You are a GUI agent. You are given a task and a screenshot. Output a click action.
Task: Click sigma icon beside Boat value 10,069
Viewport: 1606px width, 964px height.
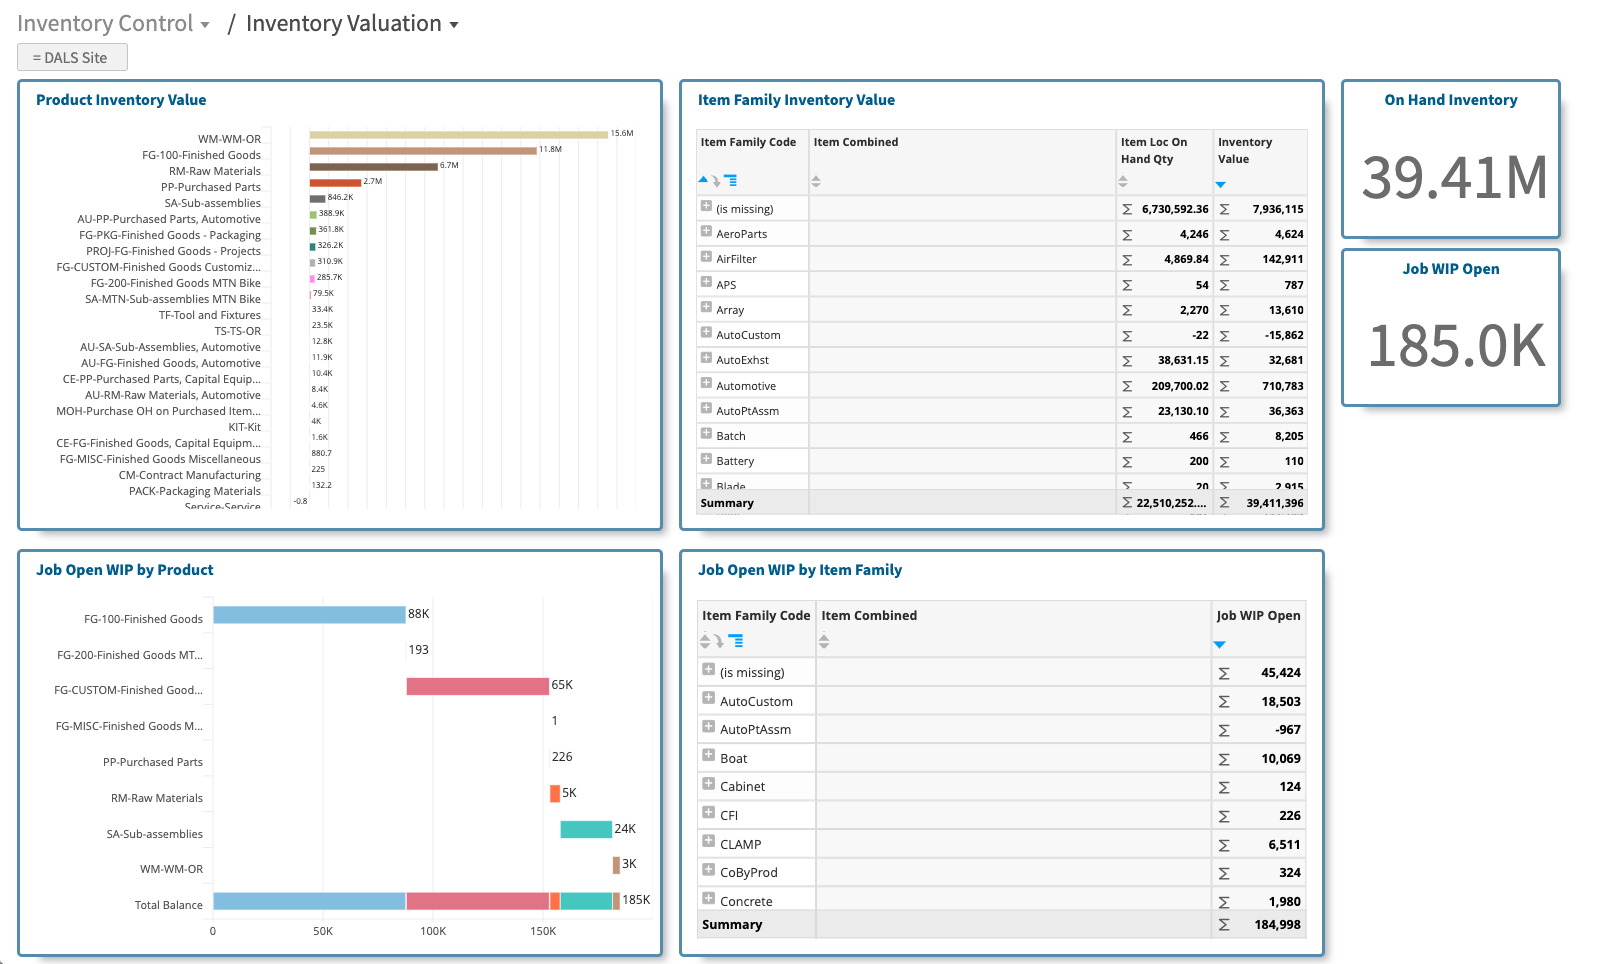[1224, 759]
